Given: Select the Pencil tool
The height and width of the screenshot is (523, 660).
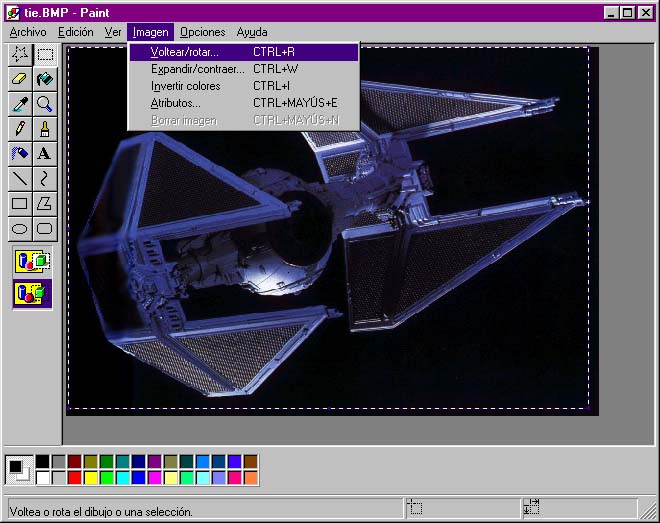Looking at the screenshot, I should 20,129.
